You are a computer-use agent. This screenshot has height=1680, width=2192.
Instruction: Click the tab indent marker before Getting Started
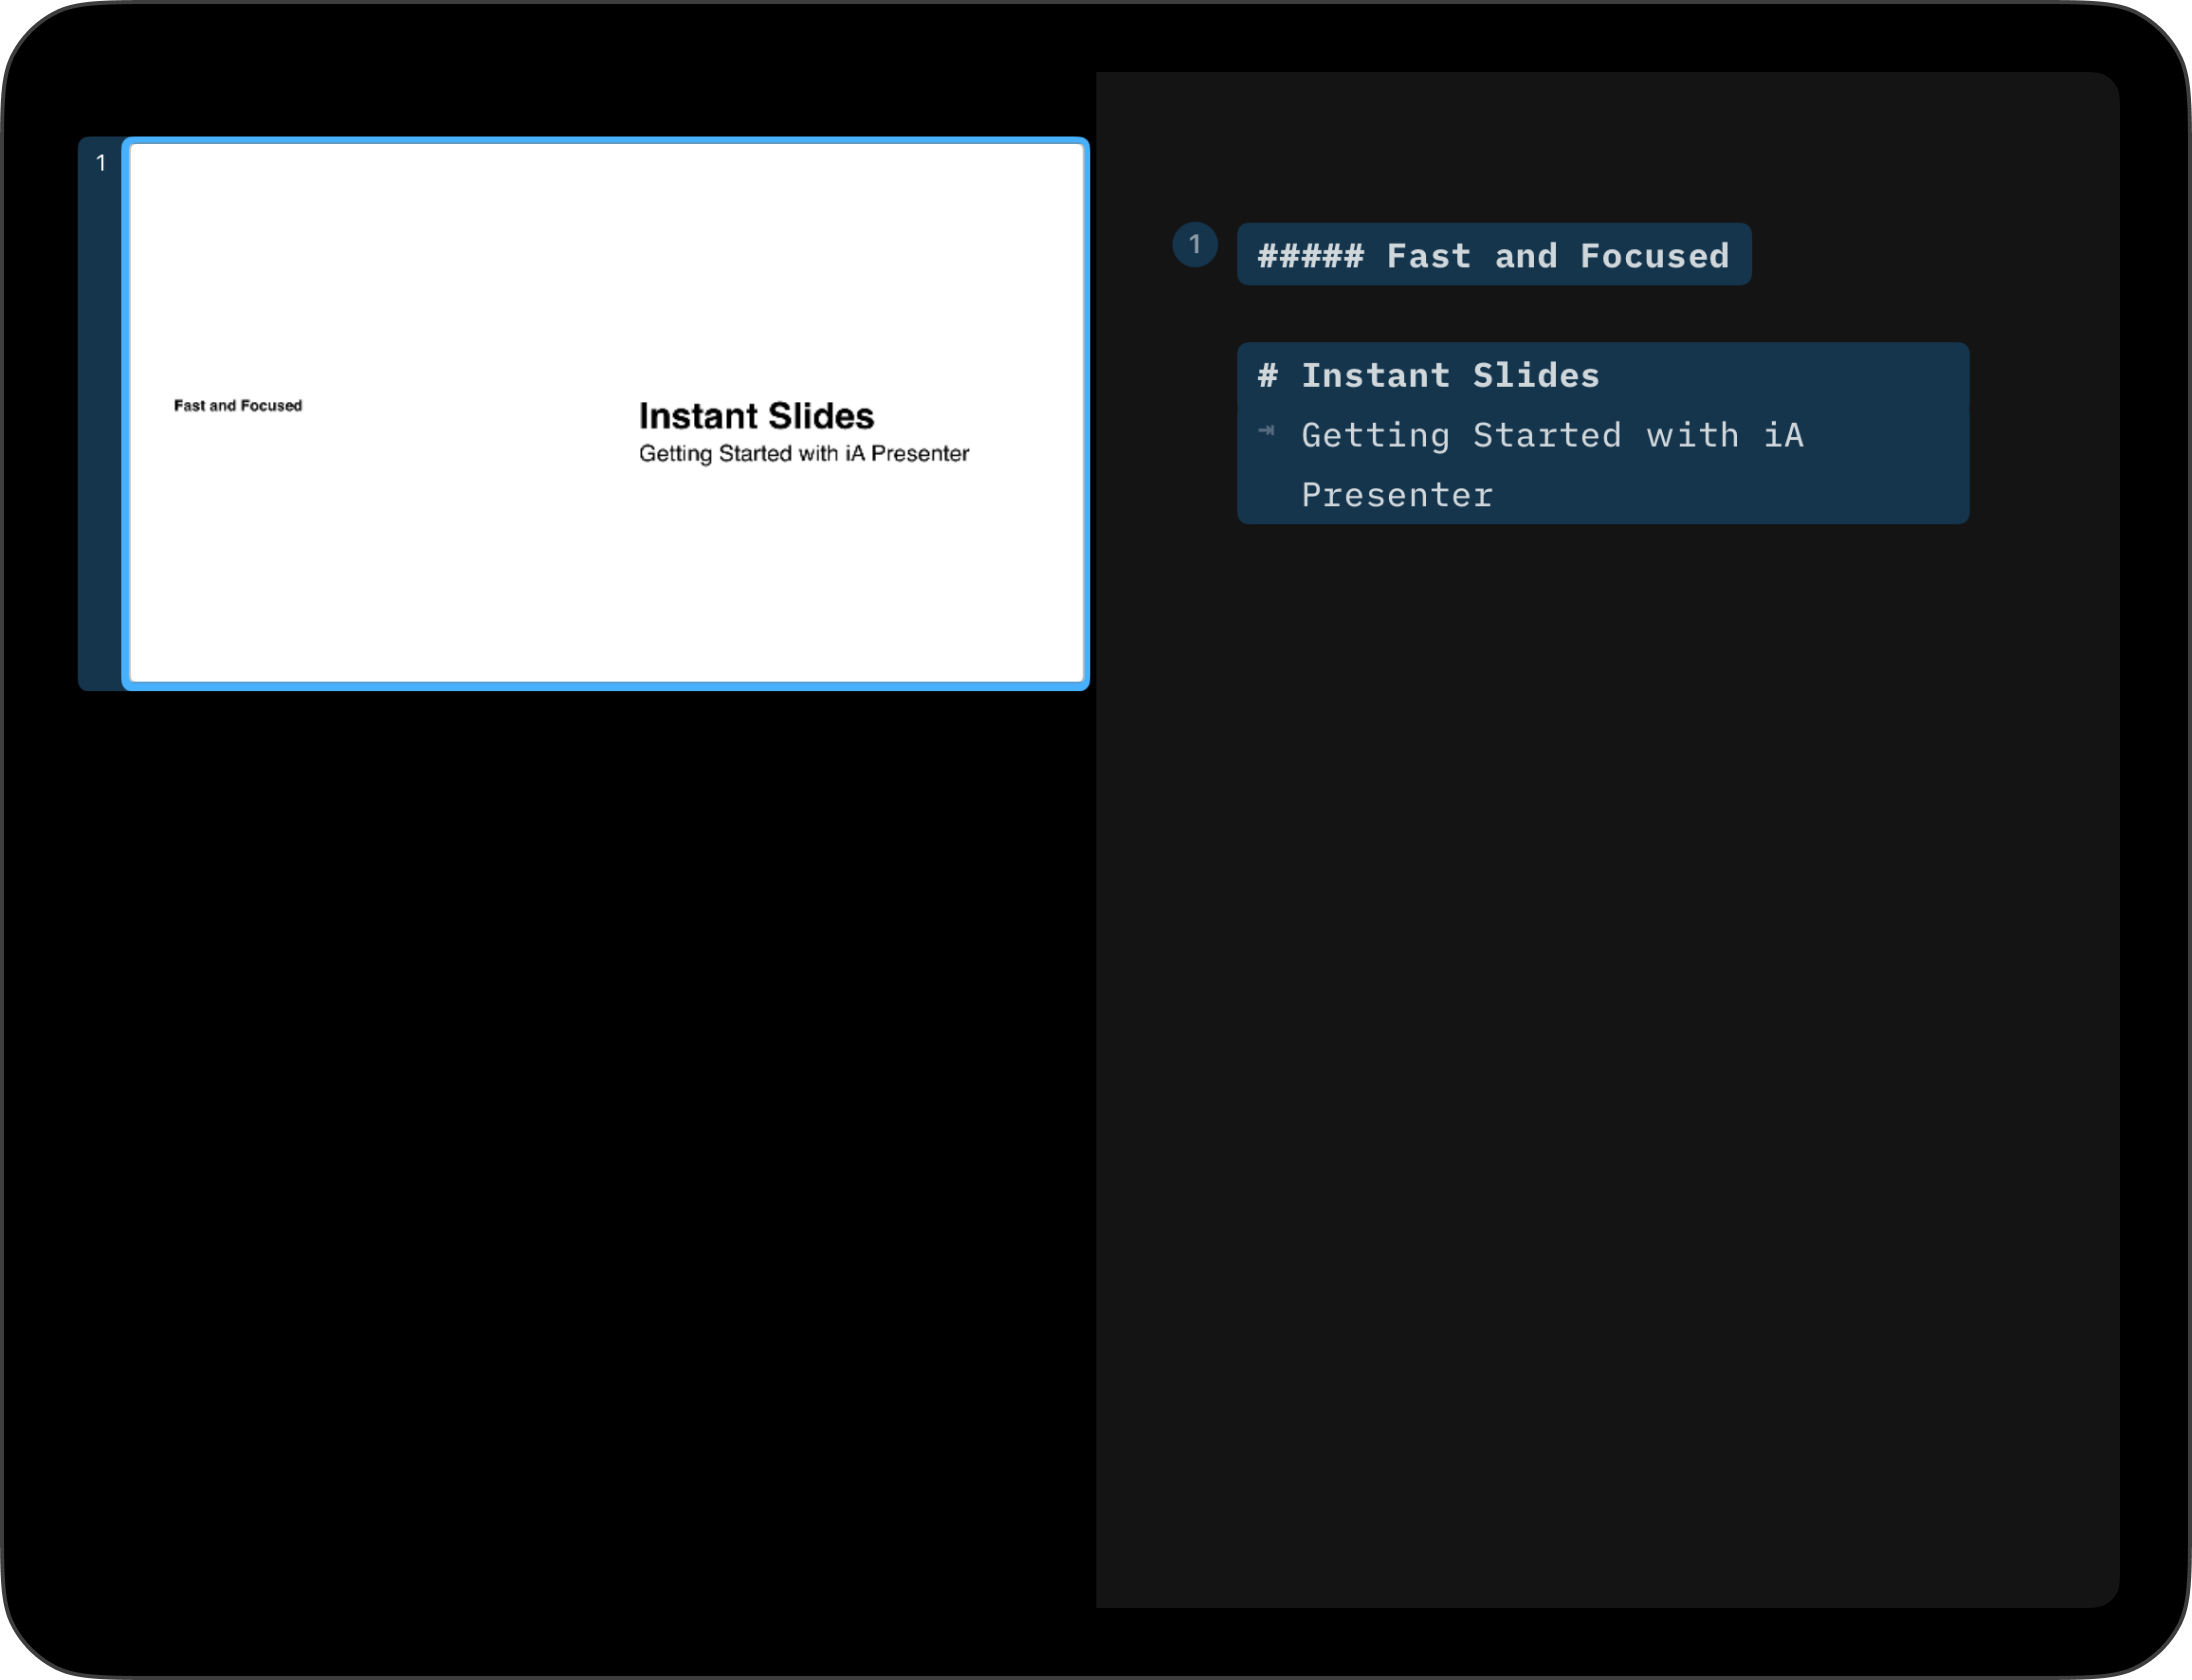pyautogui.click(x=1266, y=431)
